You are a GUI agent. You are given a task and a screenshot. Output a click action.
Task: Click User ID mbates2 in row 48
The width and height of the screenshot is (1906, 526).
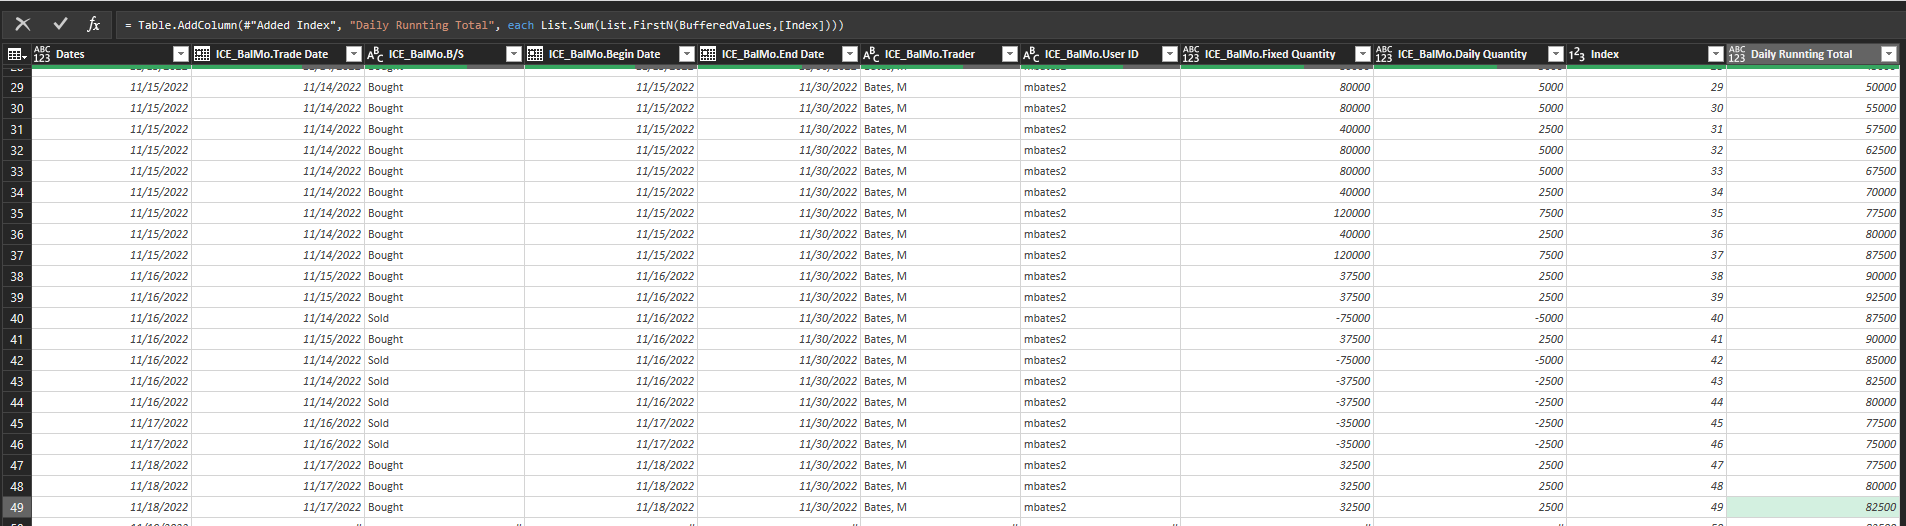[1100, 486]
